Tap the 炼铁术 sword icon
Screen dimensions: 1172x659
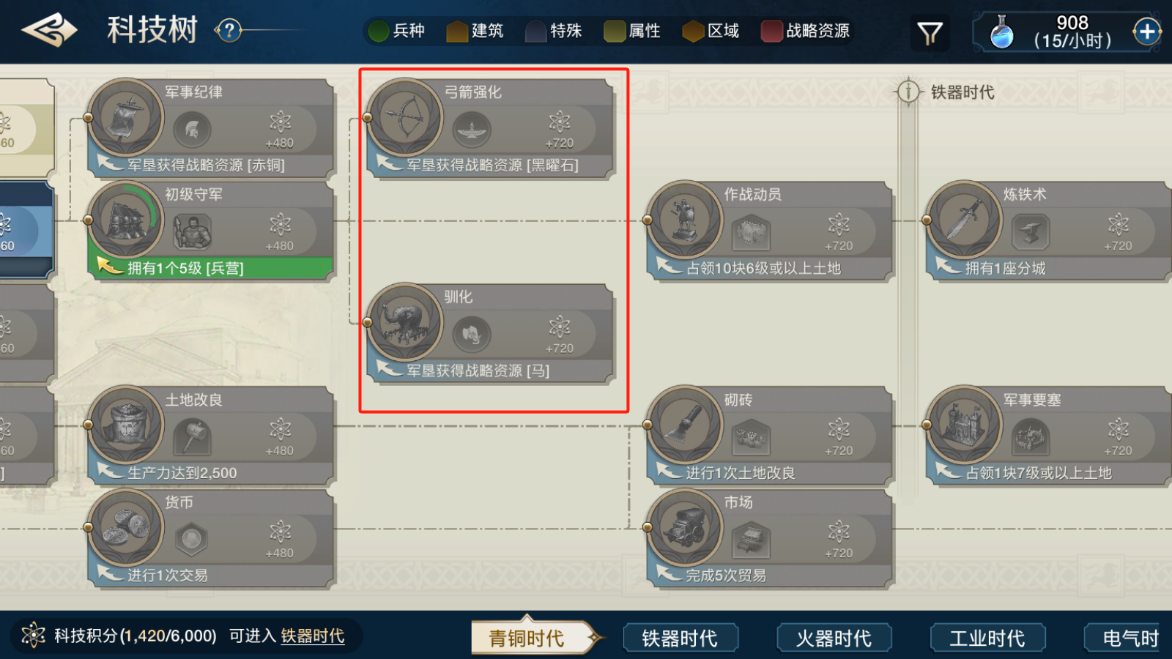963,220
